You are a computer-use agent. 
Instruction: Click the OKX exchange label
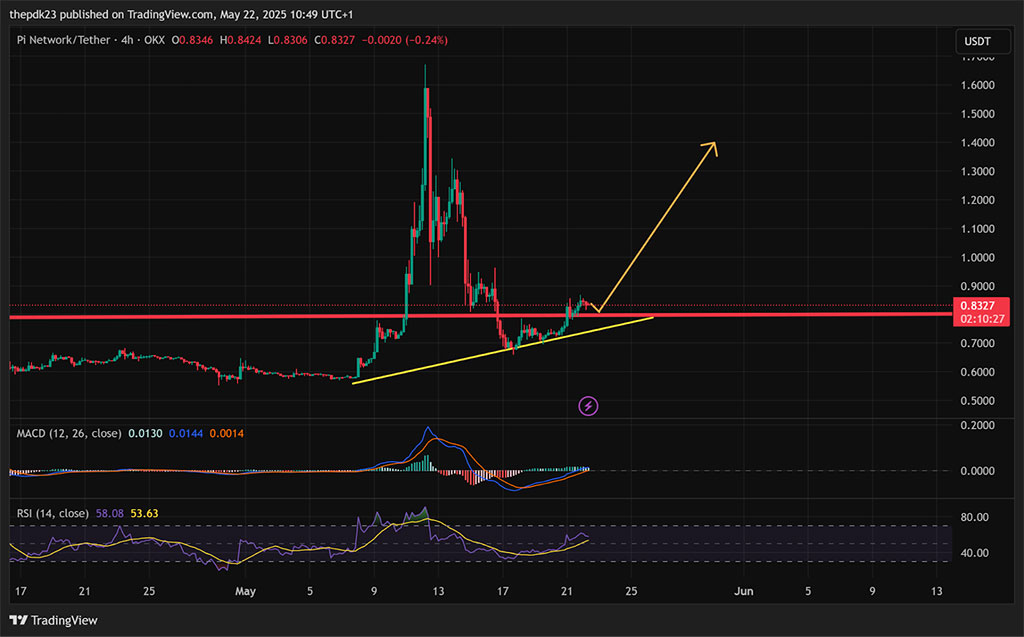154,40
